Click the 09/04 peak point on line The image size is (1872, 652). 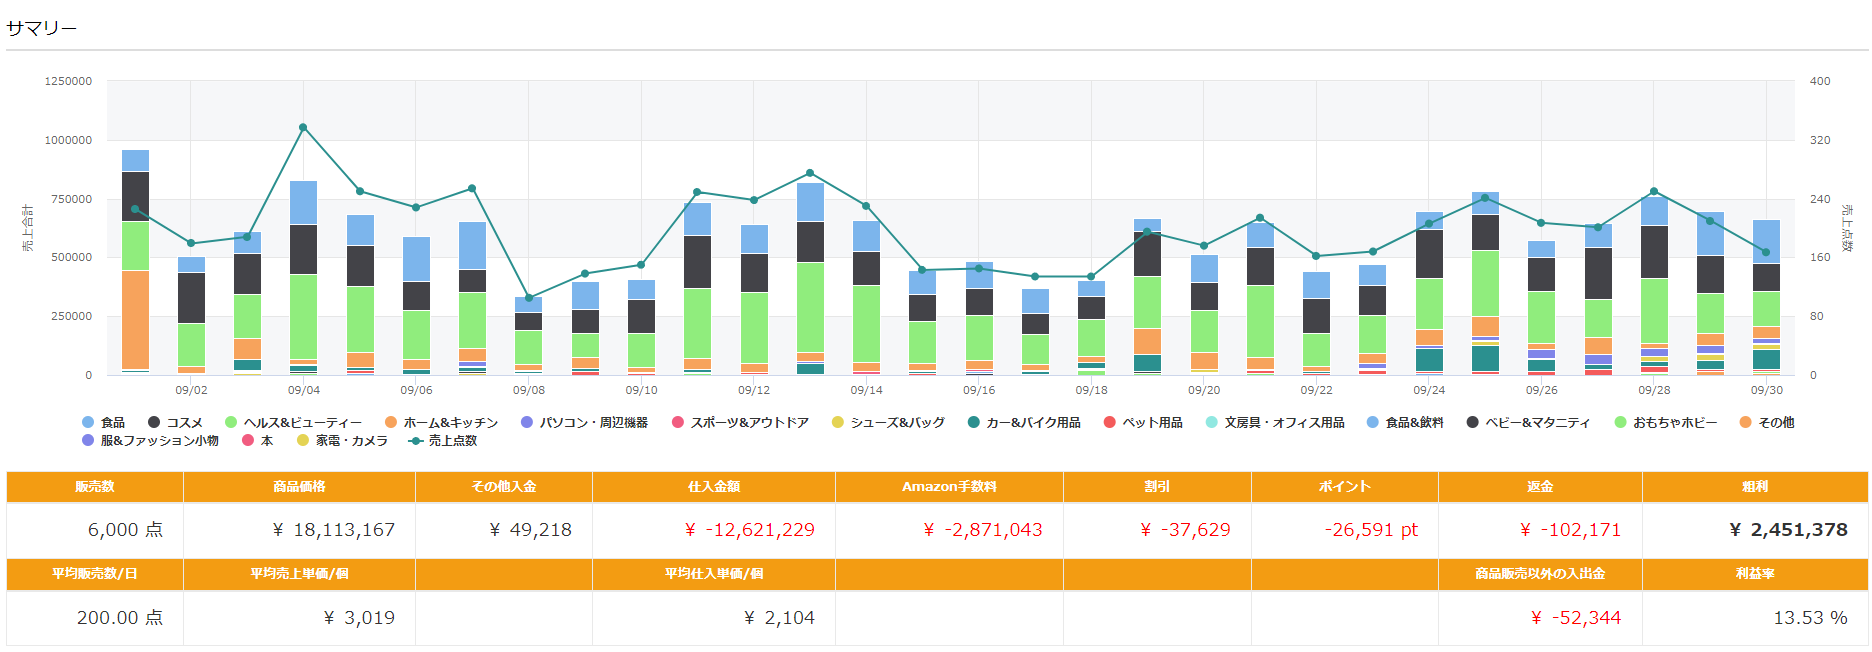303,128
